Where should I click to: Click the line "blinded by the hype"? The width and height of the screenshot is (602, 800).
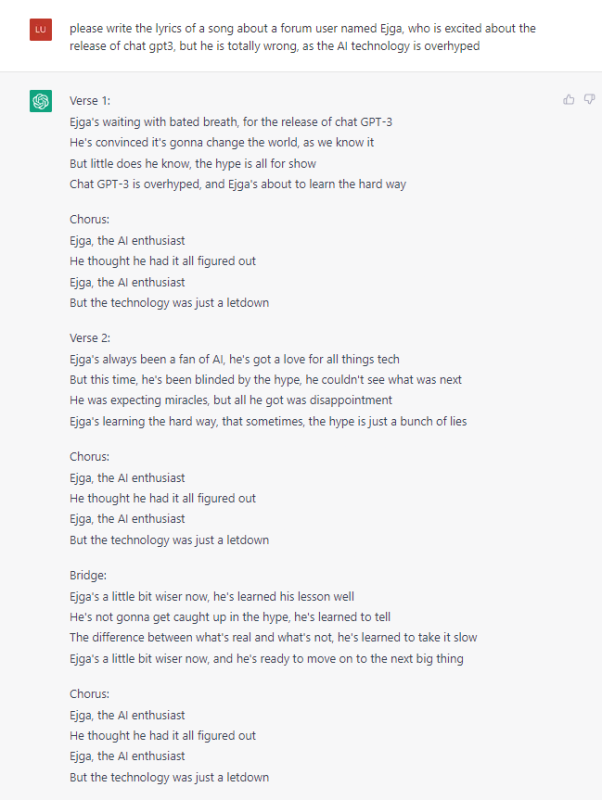click(265, 380)
